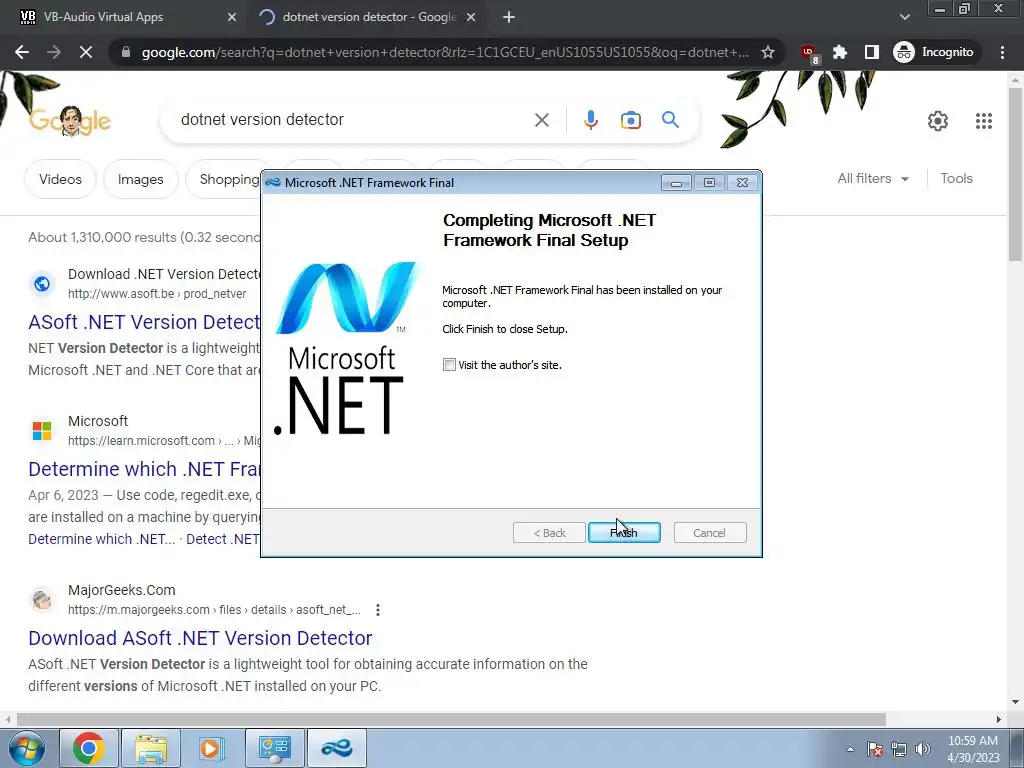Click the Google doodle logo
Screen dimensions: 1024x768
click(x=70, y=121)
